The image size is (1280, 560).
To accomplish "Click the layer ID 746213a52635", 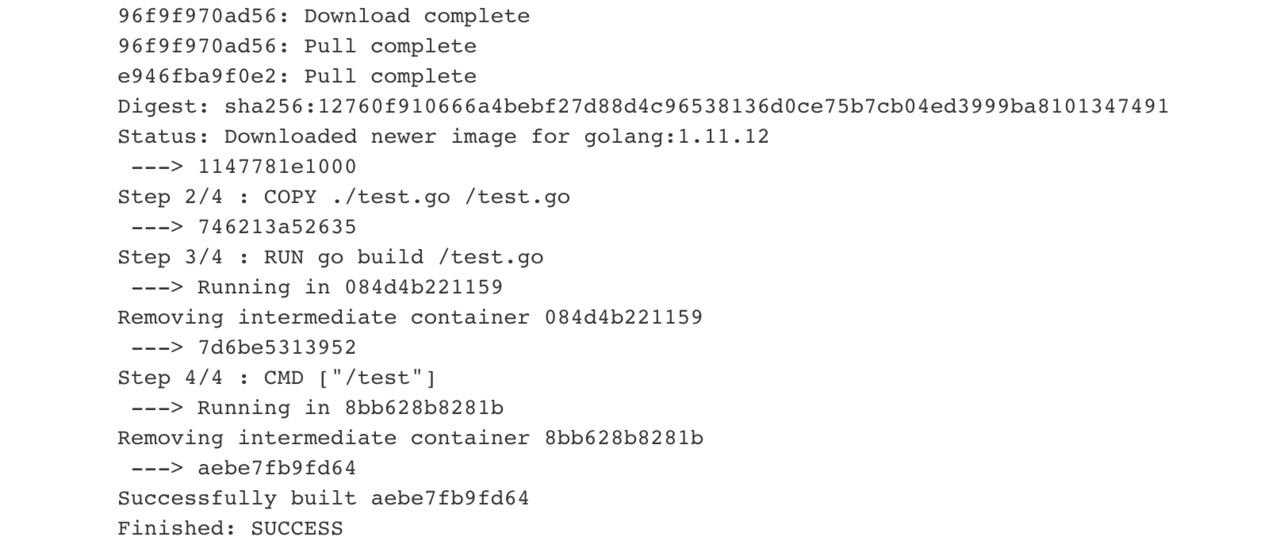I will (277, 227).
